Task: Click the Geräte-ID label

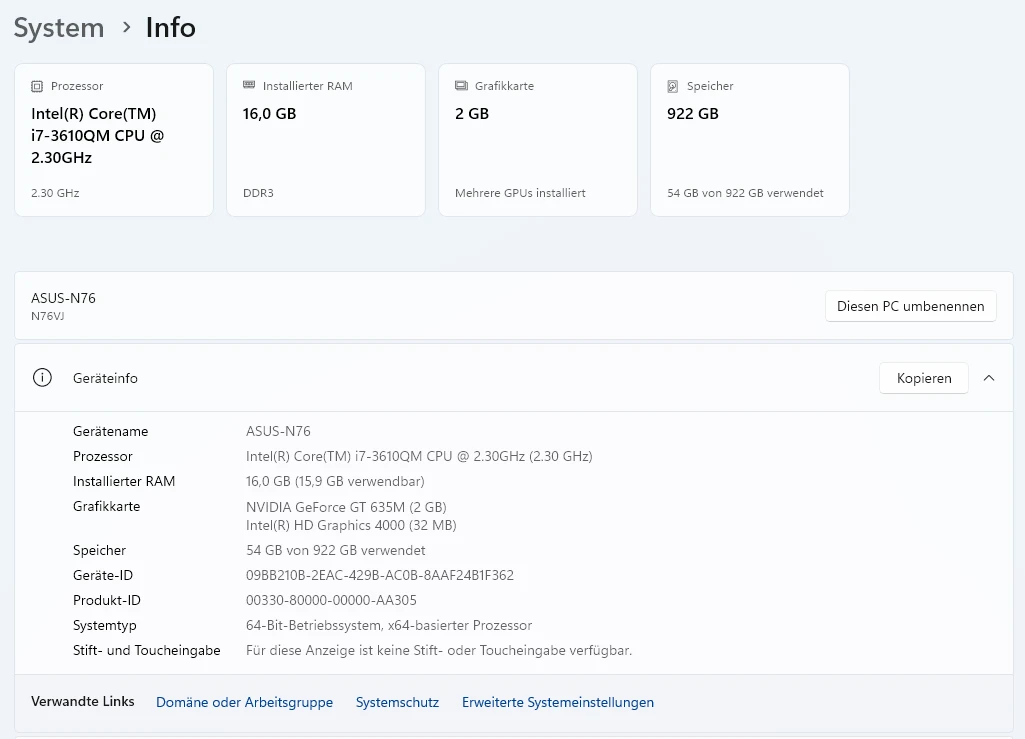Action: (x=103, y=576)
